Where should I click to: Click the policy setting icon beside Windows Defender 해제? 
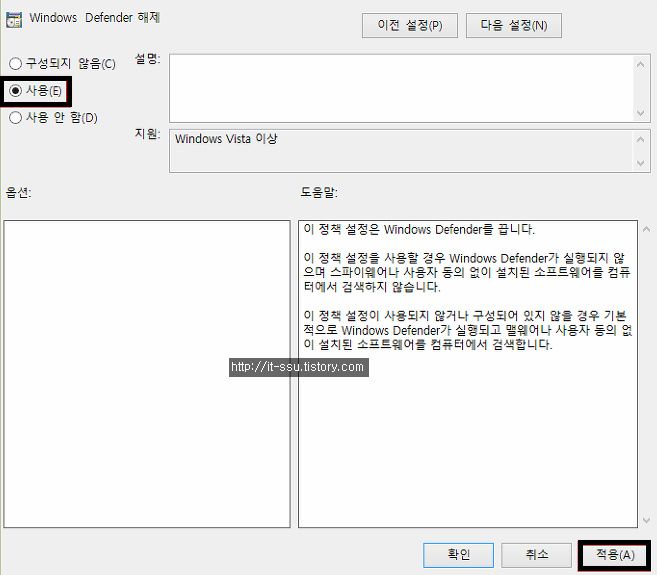[14, 20]
